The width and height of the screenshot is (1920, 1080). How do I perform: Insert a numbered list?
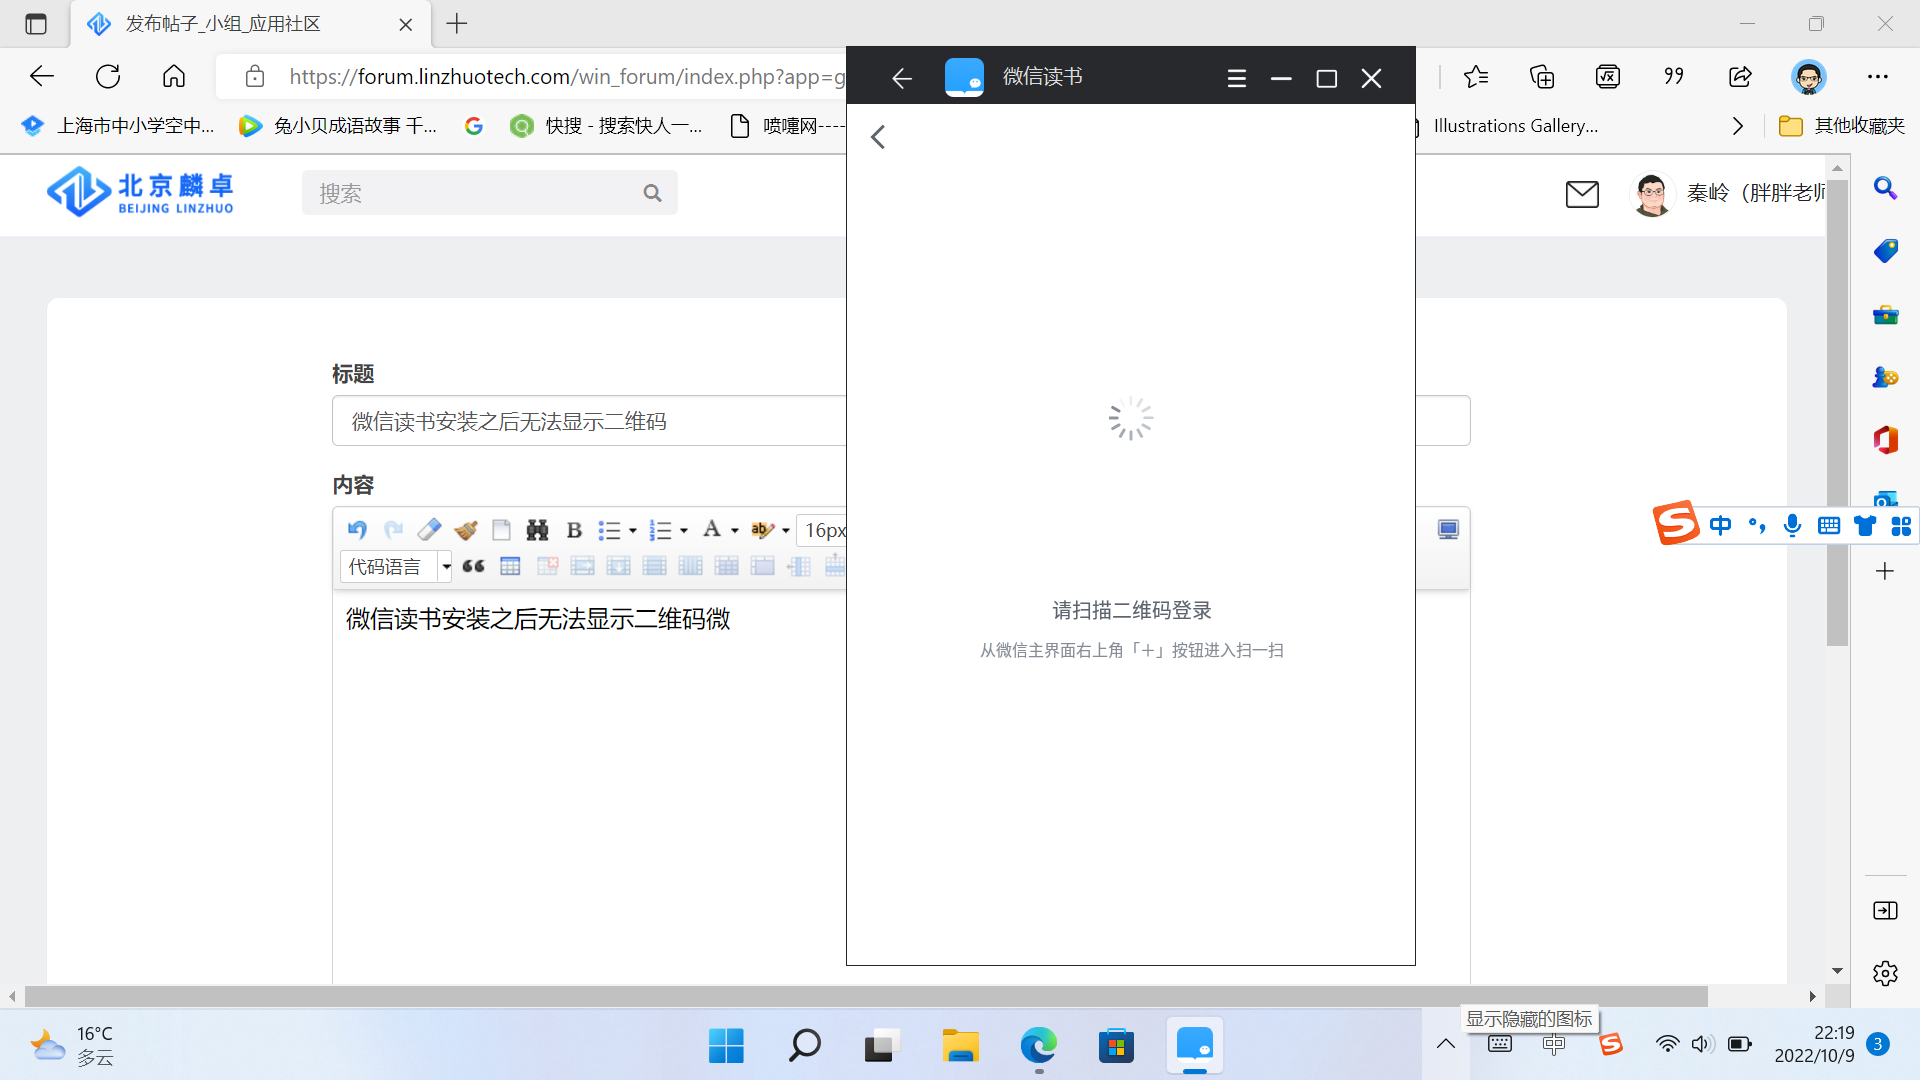click(660, 530)
